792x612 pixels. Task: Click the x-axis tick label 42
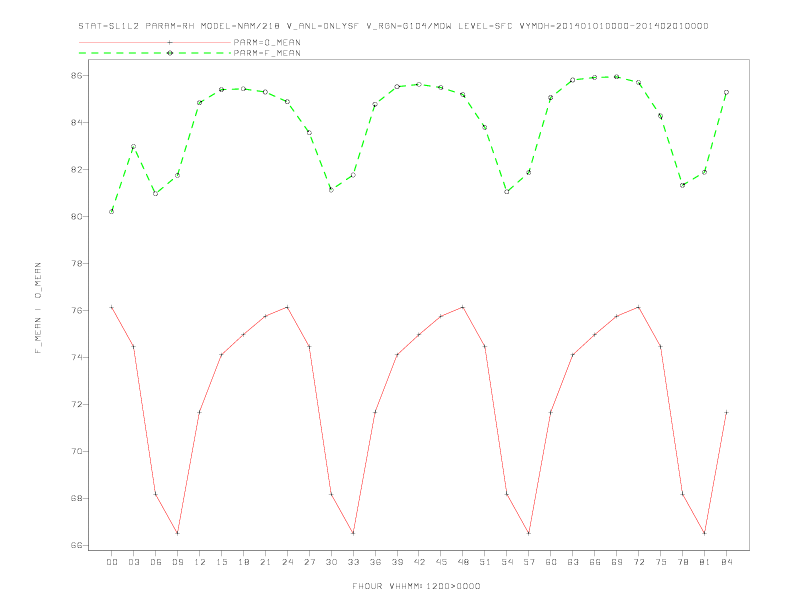pos(419,562)
